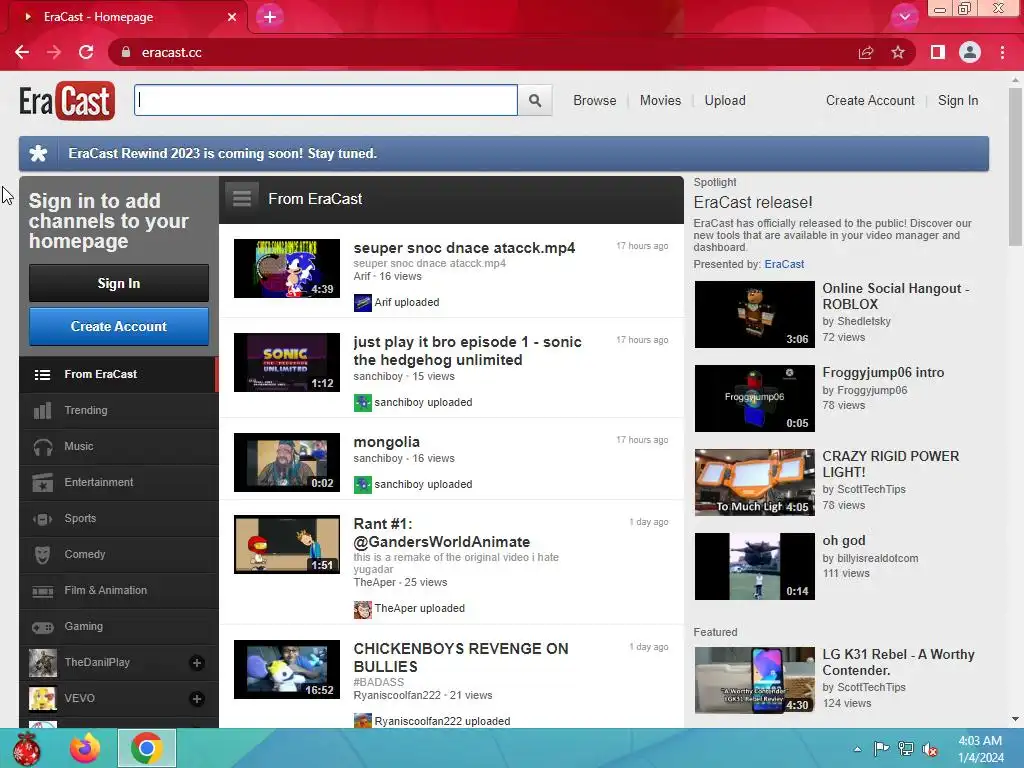This screenshot has height=768, width=1024.
Task: Click the page vertical scrollbar thumb
Action: 1014,167
